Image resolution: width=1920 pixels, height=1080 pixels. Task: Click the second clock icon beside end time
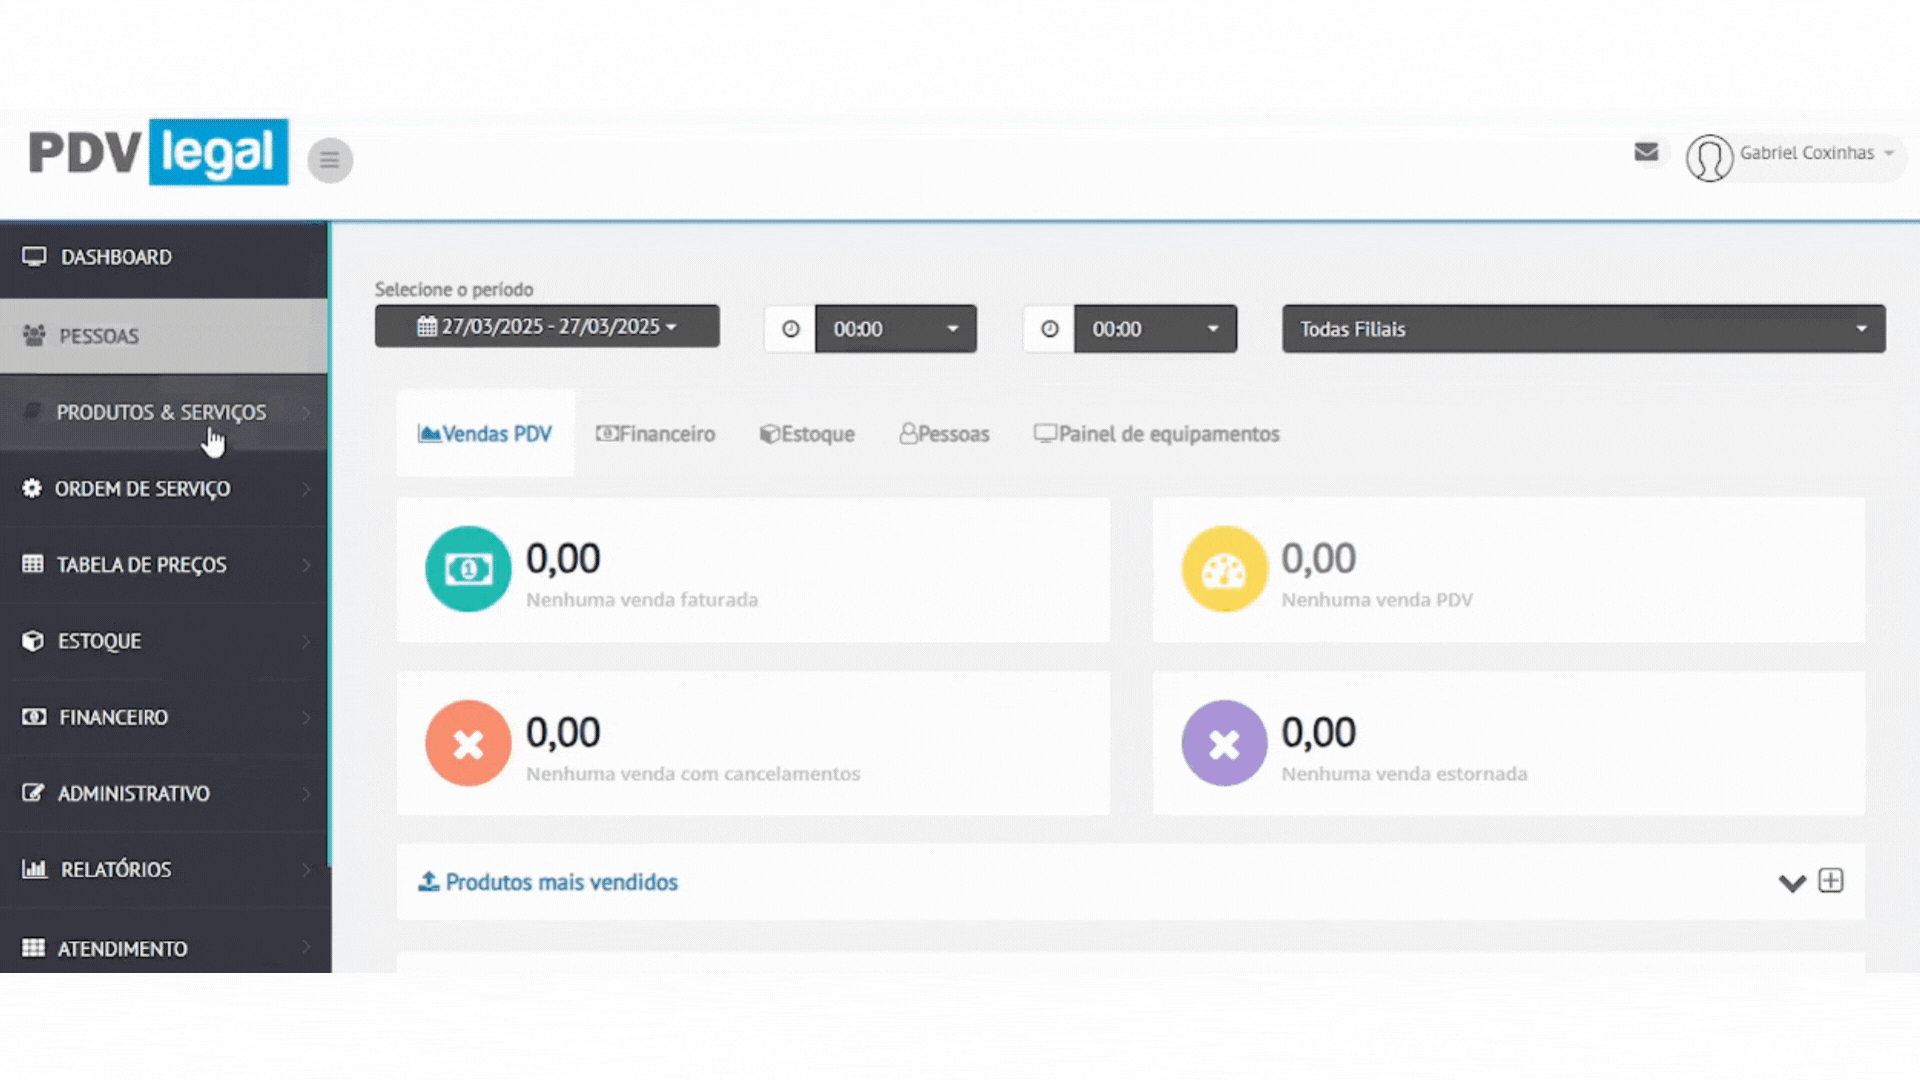(1049, 329)
